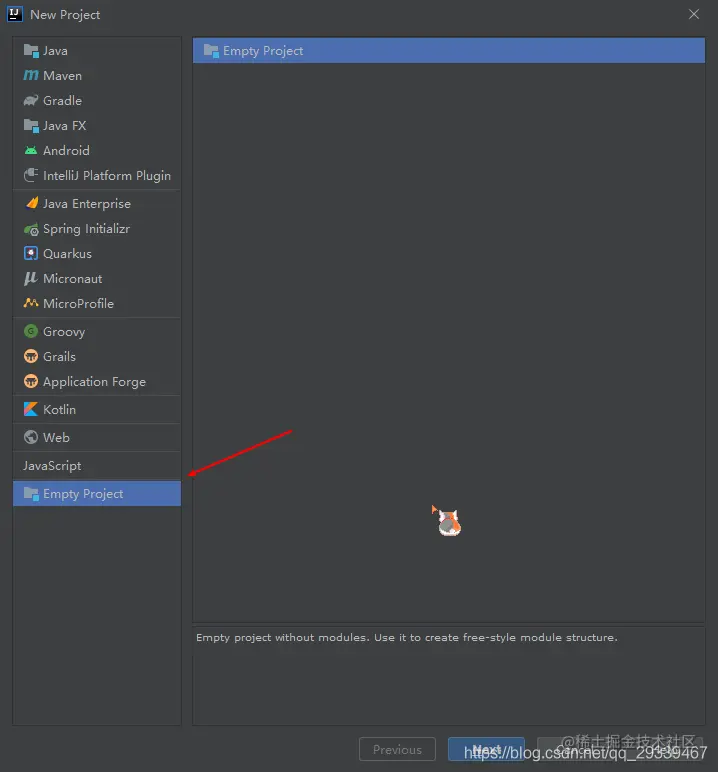Select the IntelliJ Platform Plugin icon
This screenshot has height=772, width=718.
[x=31, y=175]
